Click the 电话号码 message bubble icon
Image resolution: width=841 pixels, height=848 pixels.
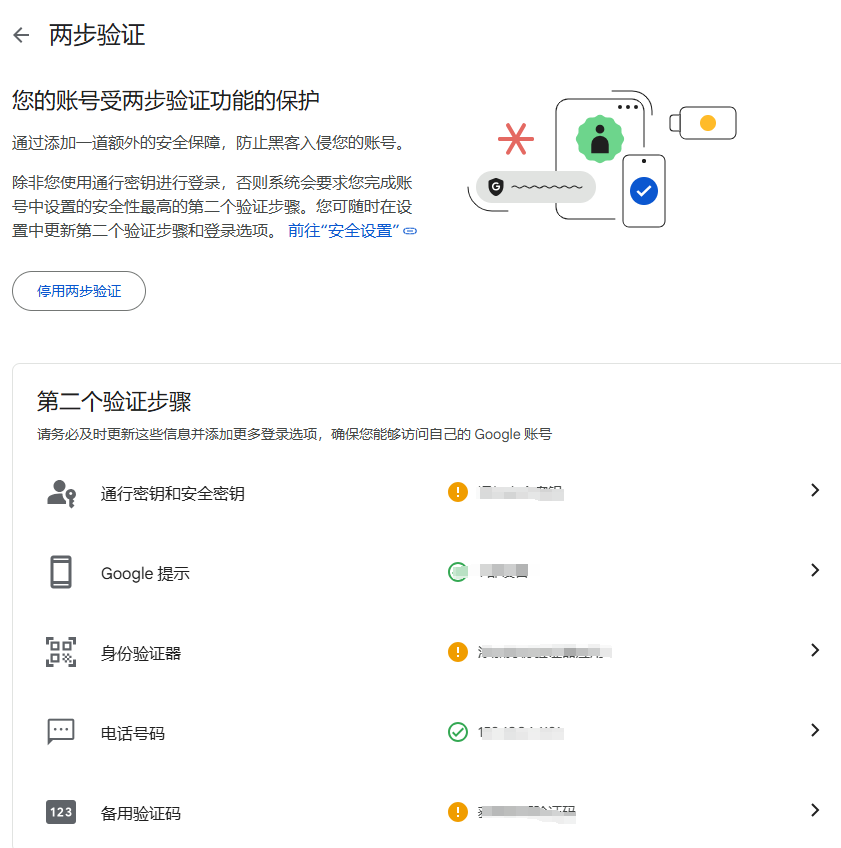[x=62, y=730]
